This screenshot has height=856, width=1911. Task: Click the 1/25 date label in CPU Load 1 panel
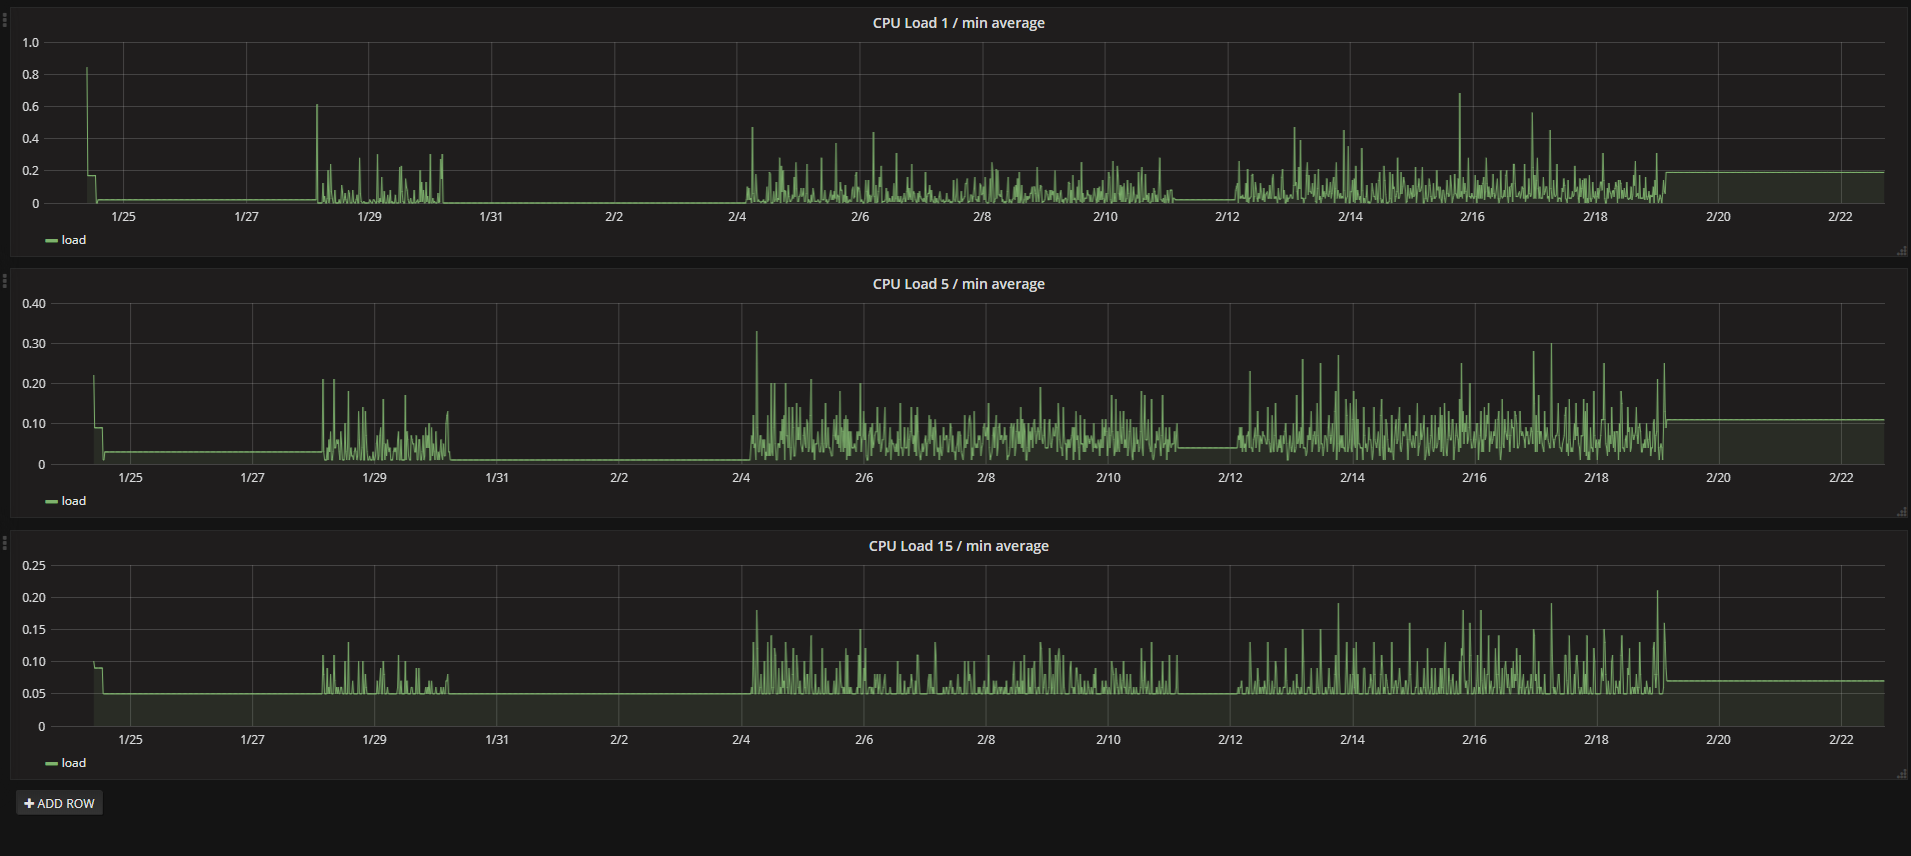coord(123,216)
